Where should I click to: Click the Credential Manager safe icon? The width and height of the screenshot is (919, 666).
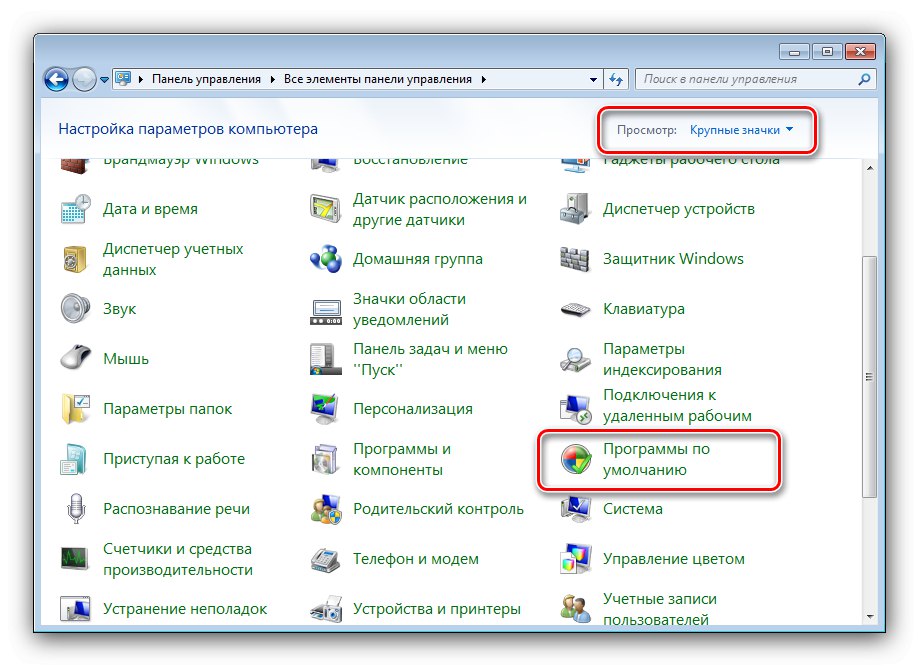(75, 259)
